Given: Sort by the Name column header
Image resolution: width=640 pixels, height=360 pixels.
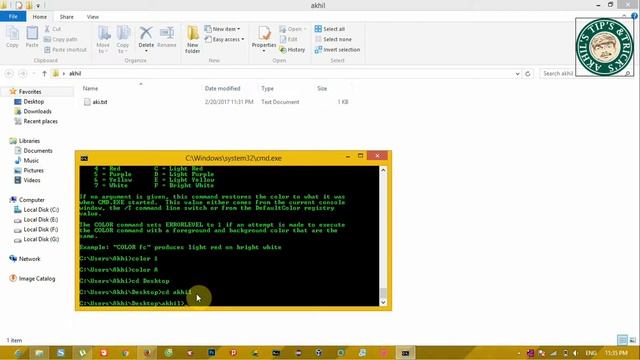Looking at the screenshot, I should click(90, 88).
